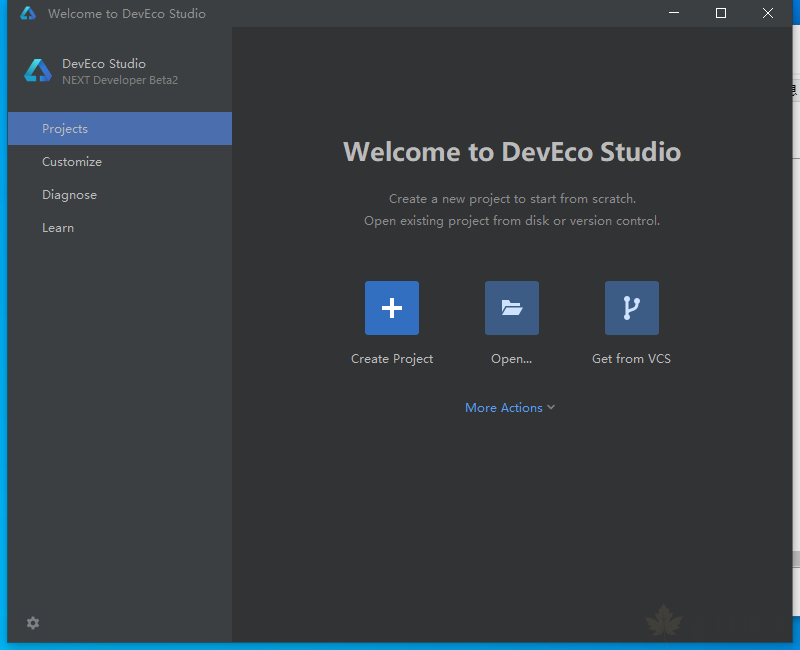Click the app icon in title bar
This screenshot has width=800, height=650.
(x=28, y=14)
